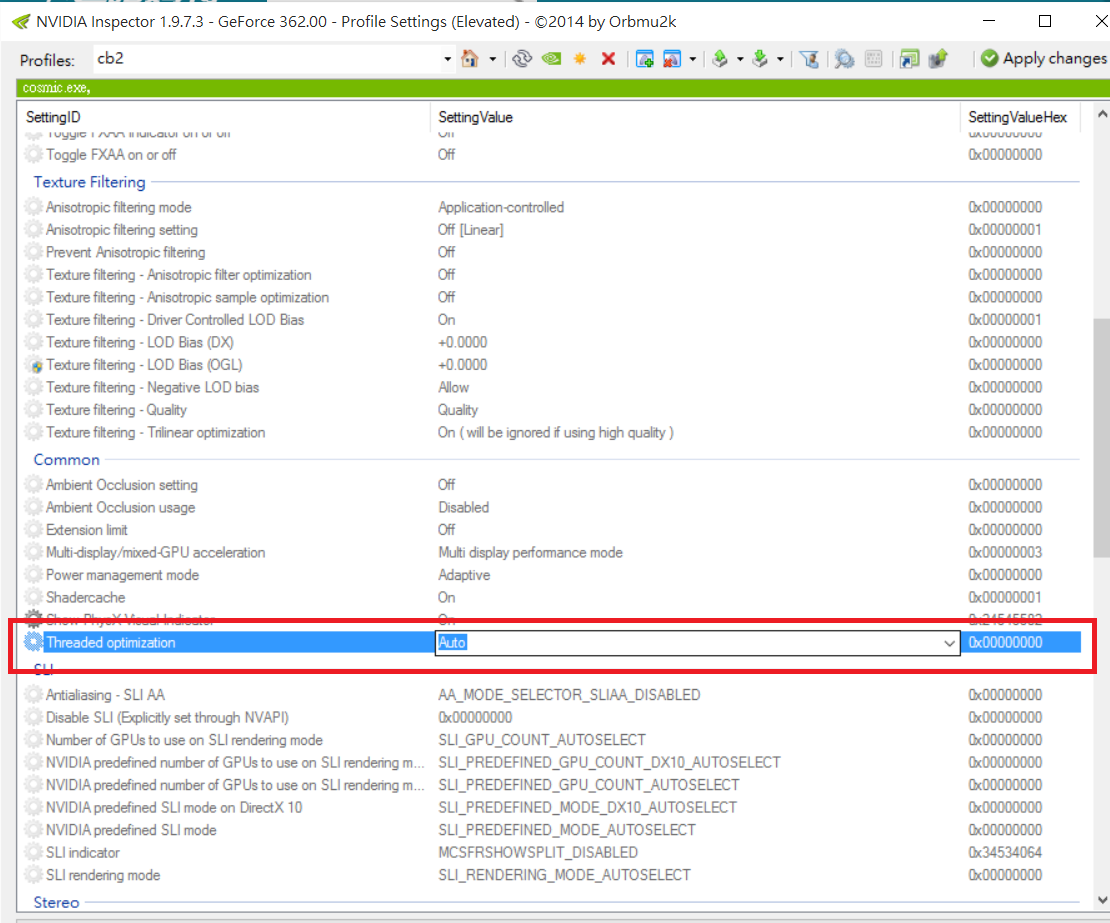Click magnifier scan modified profiles icon
This screenshot has height=923, width=1110.
[844, 59]
